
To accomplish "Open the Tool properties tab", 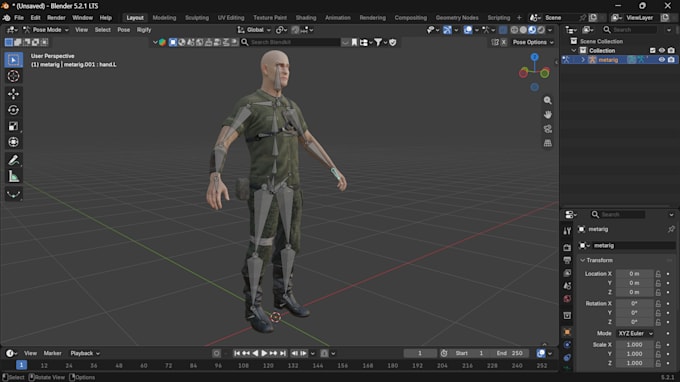I will [x=567, y=231].
